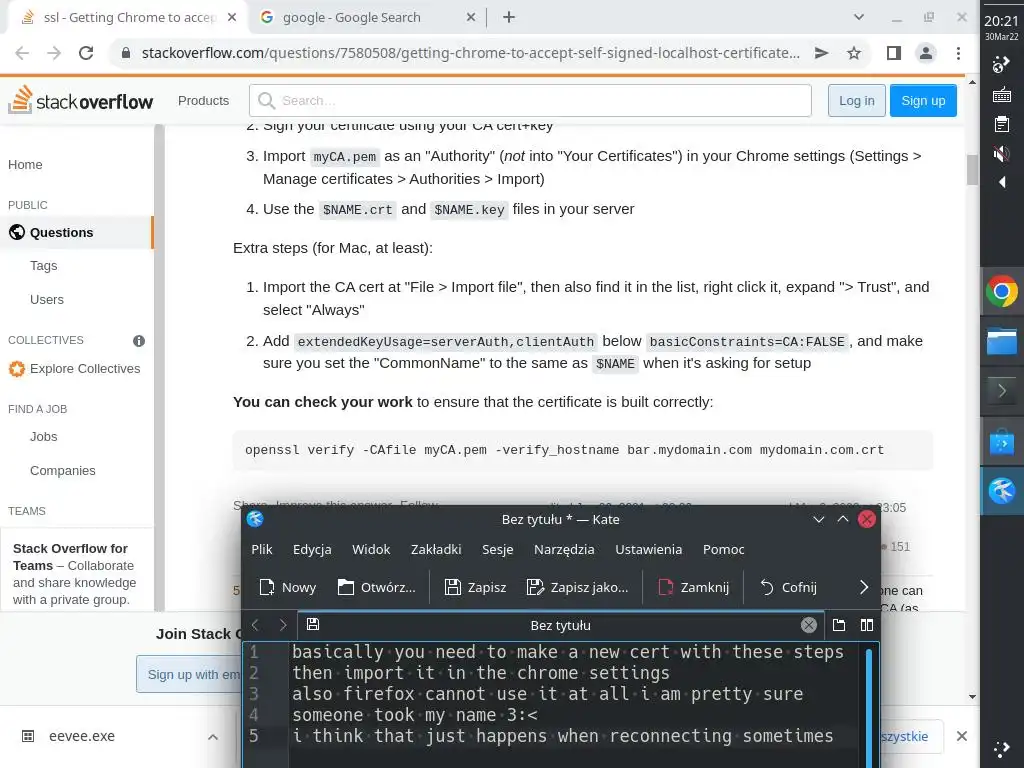The width and height of the screenshot is (1024, 768).
Task: Open Questions in the sidebar
Action: click(x=76, y=232)
